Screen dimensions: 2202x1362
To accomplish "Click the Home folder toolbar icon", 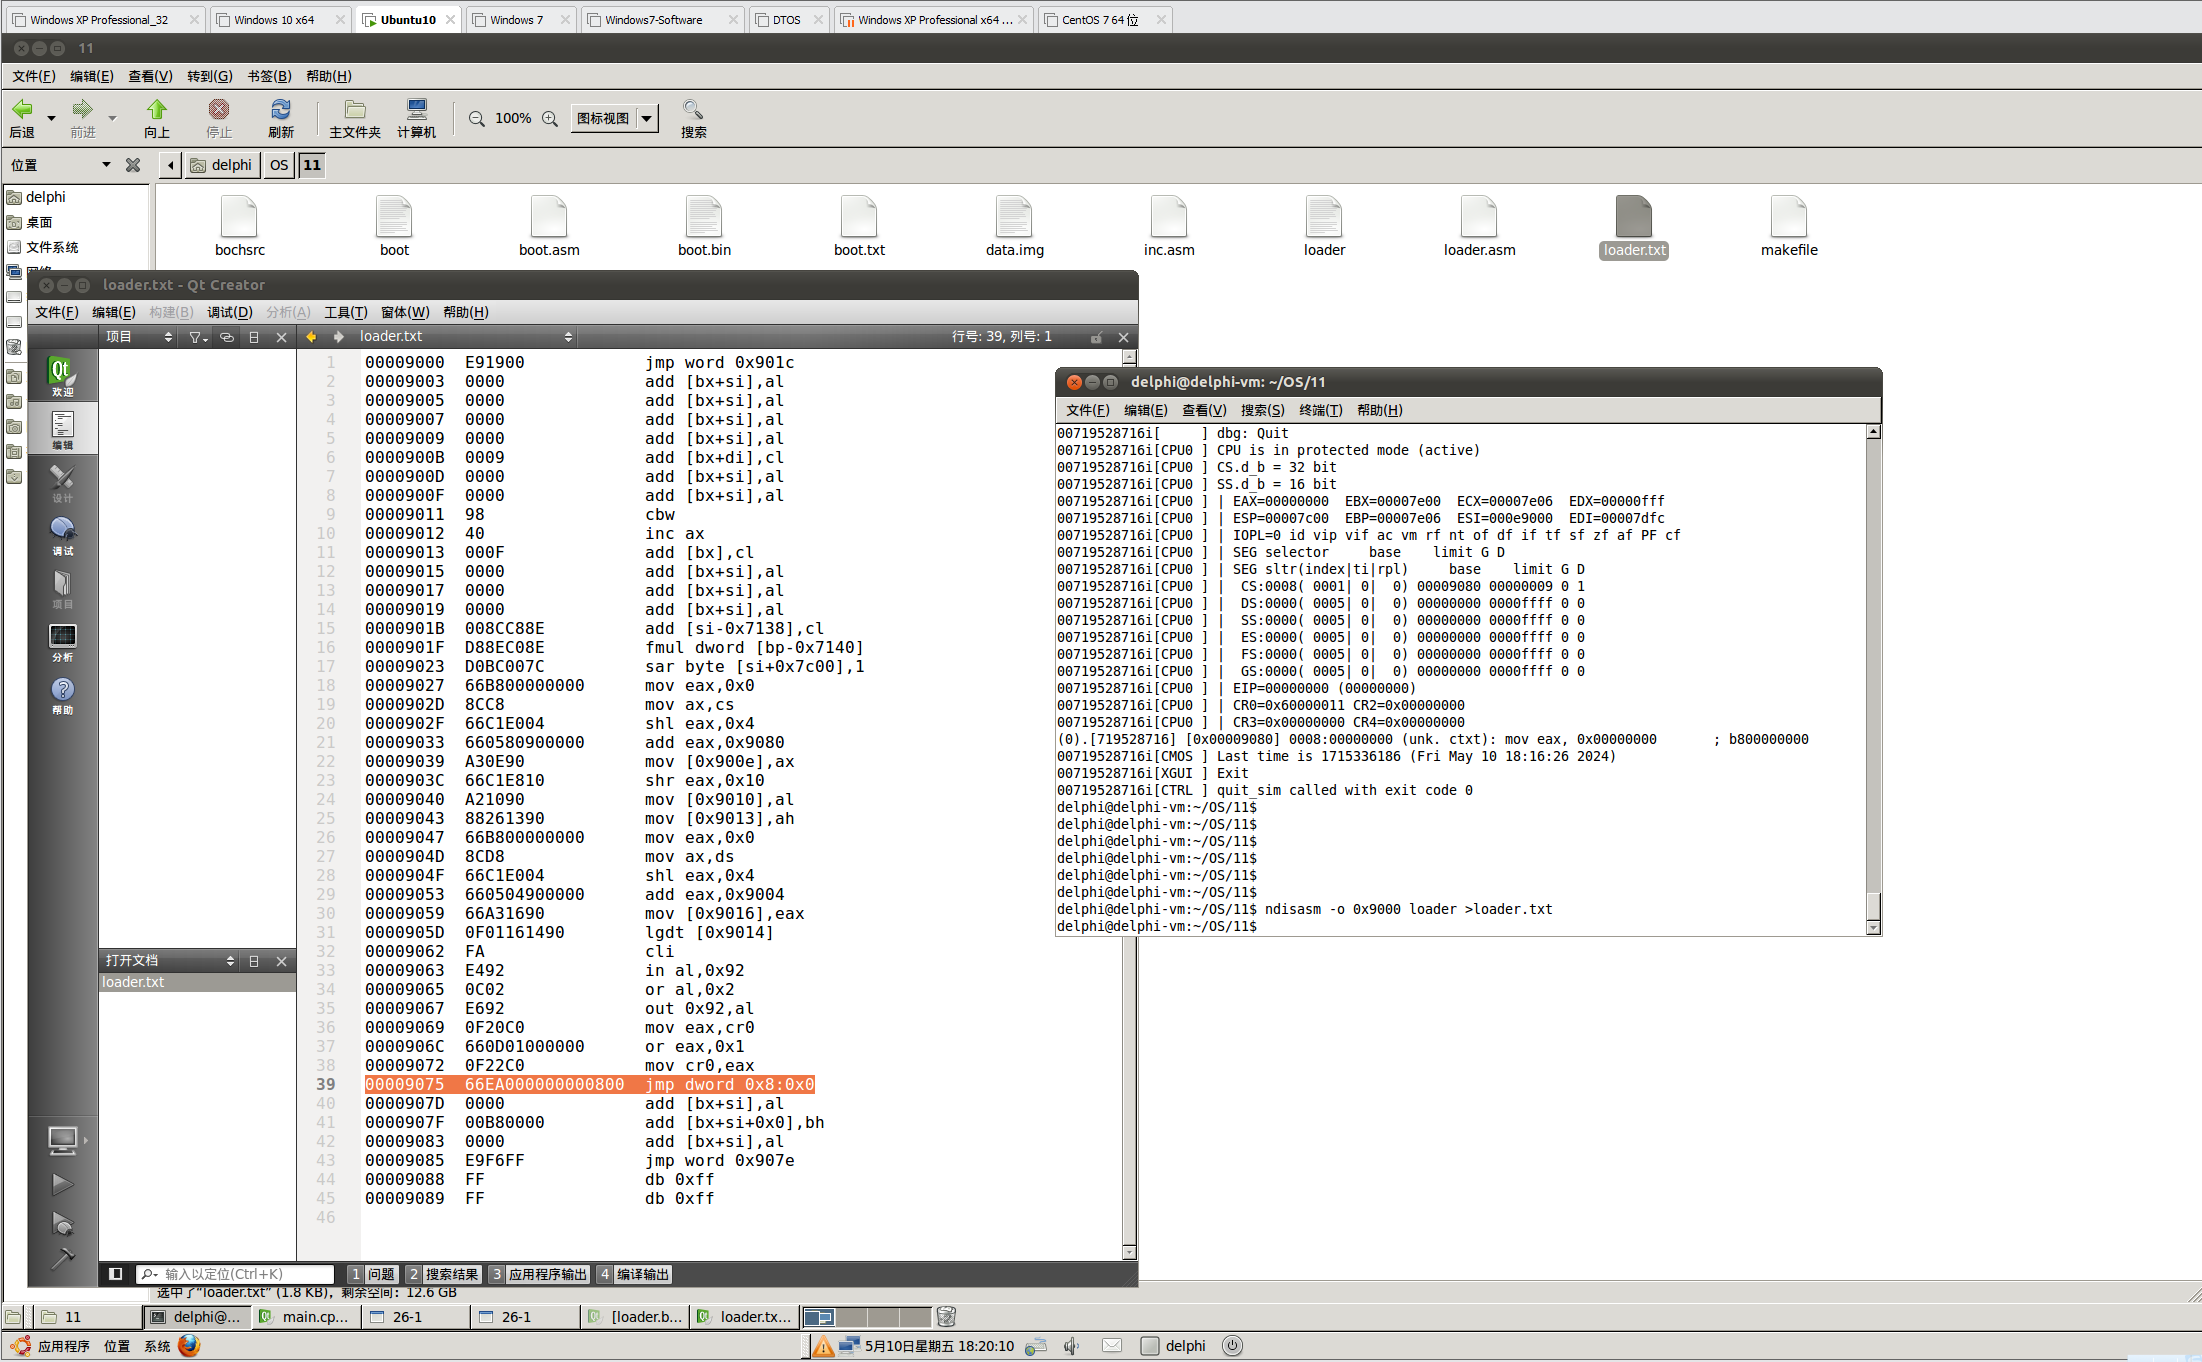I will tap(354, 117).
